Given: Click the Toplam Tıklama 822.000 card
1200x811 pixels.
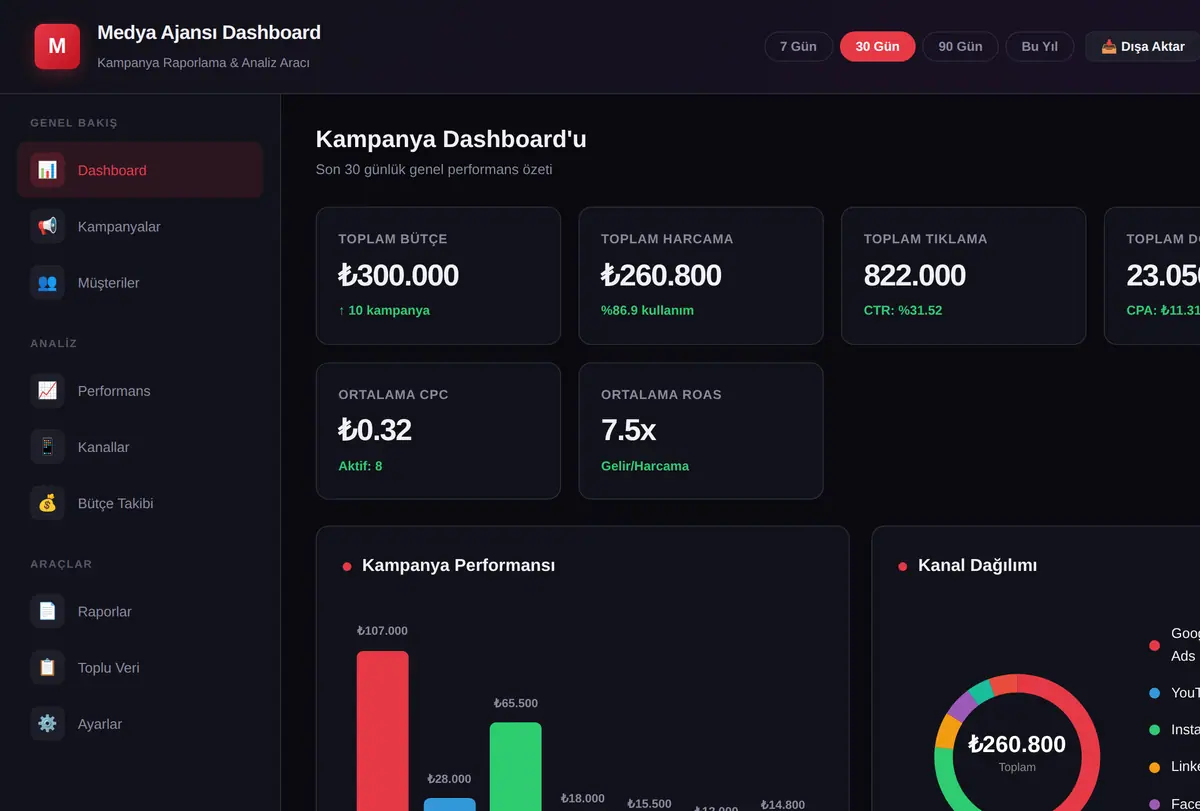Looking at the screenshot, I should click(x=963, y=275).
